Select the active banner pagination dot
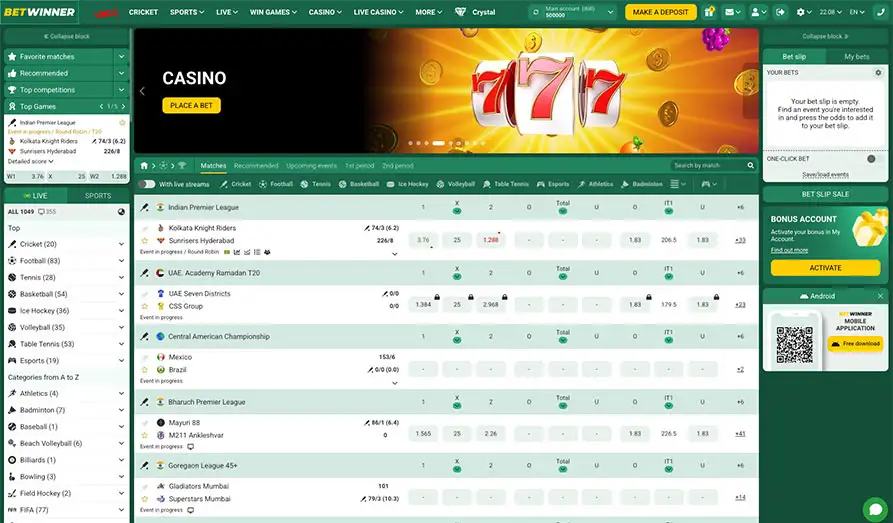Image resolution: width=893 pixels, height=523 pixels. coord(439,143)
